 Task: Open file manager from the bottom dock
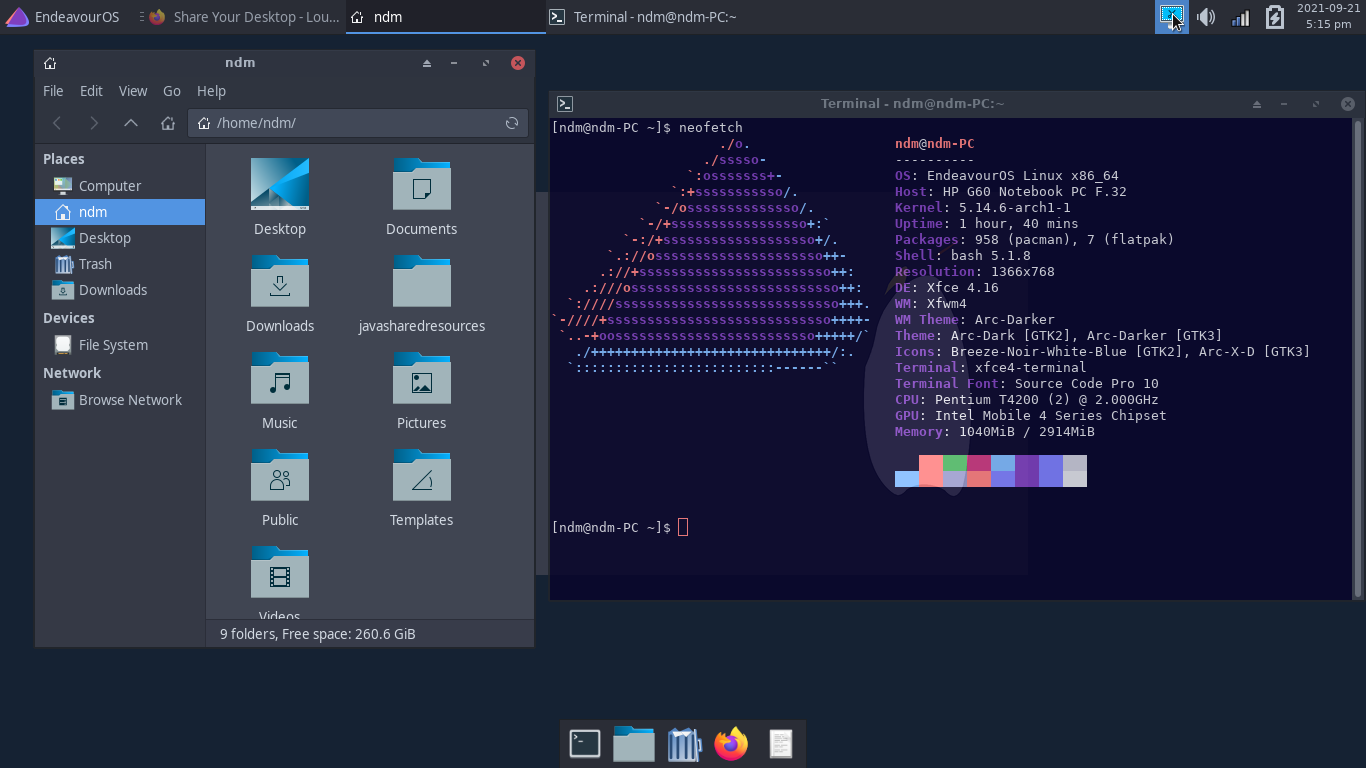[x=634, y=744]
